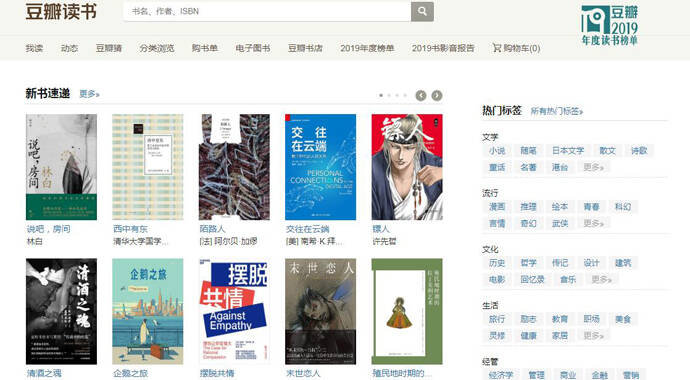Open the 西中有东 book cover
690x380 pixels.
tap(148, 167)
